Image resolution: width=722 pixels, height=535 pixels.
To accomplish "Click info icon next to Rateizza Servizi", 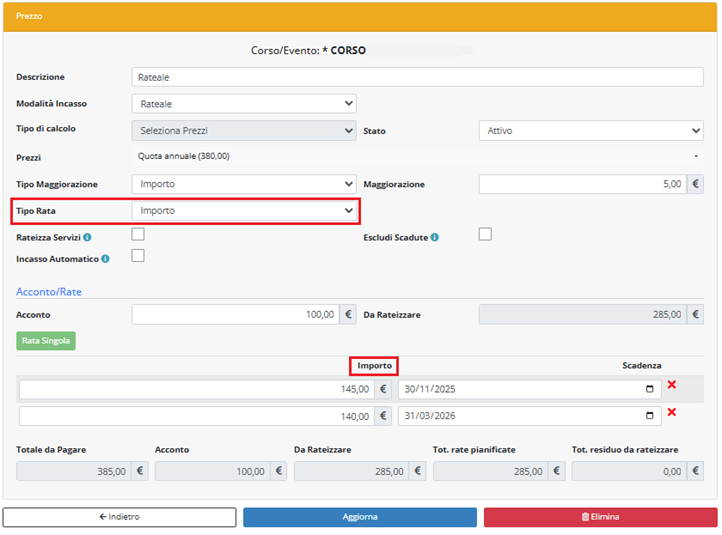I will (88, 238).
